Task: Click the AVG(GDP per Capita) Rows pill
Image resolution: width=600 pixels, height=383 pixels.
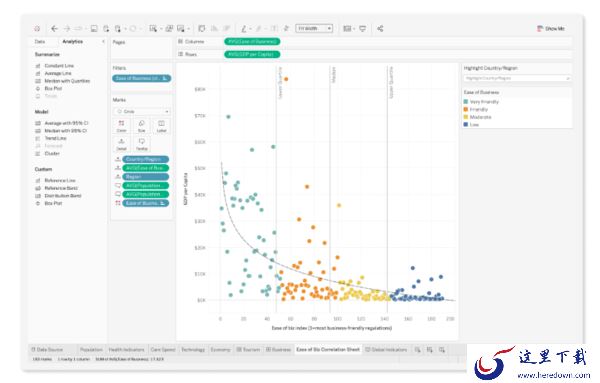Action: [252, 54]
